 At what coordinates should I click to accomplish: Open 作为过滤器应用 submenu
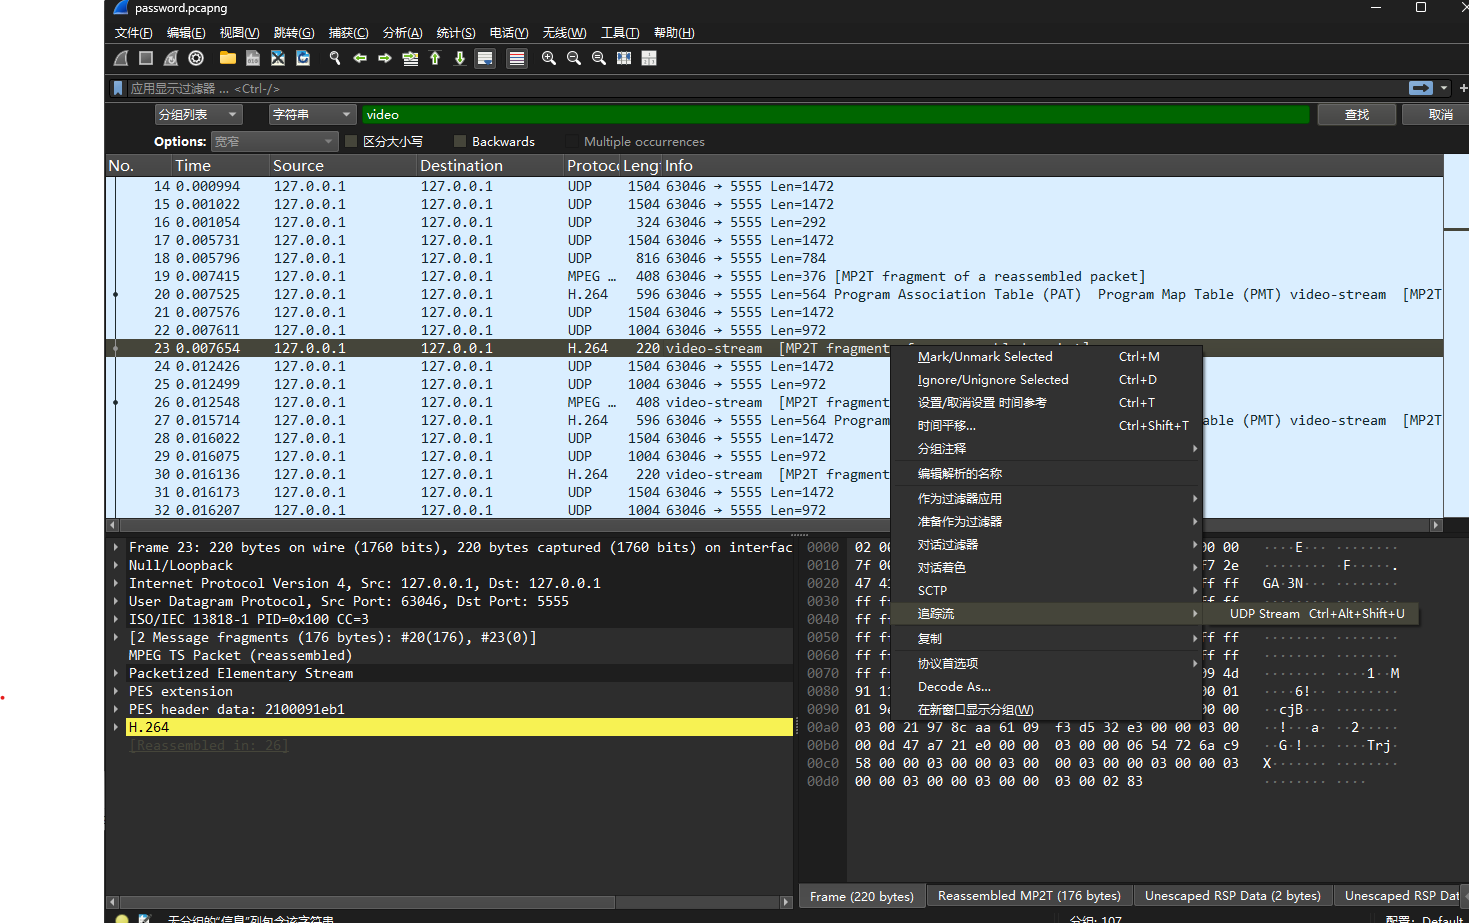(x=1046, y=498)
